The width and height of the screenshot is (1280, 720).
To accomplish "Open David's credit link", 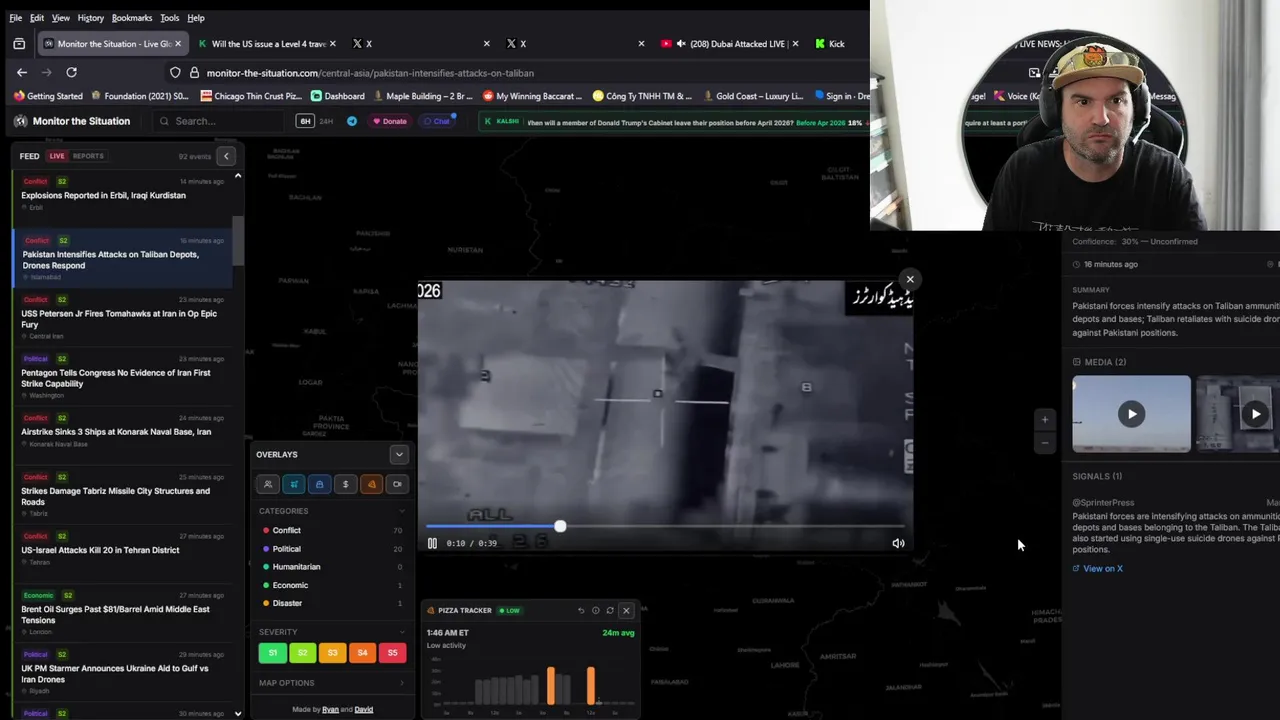I will (x=364, y=710).
